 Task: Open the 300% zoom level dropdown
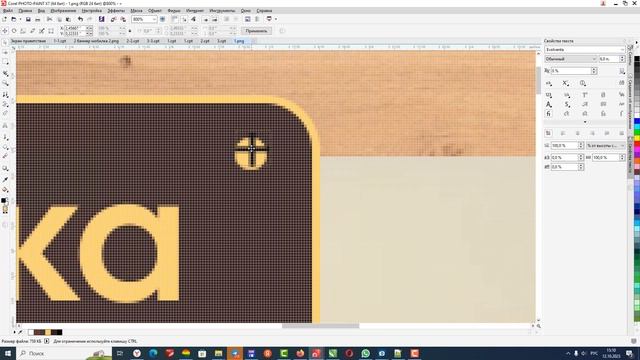[x=154, y=19]
